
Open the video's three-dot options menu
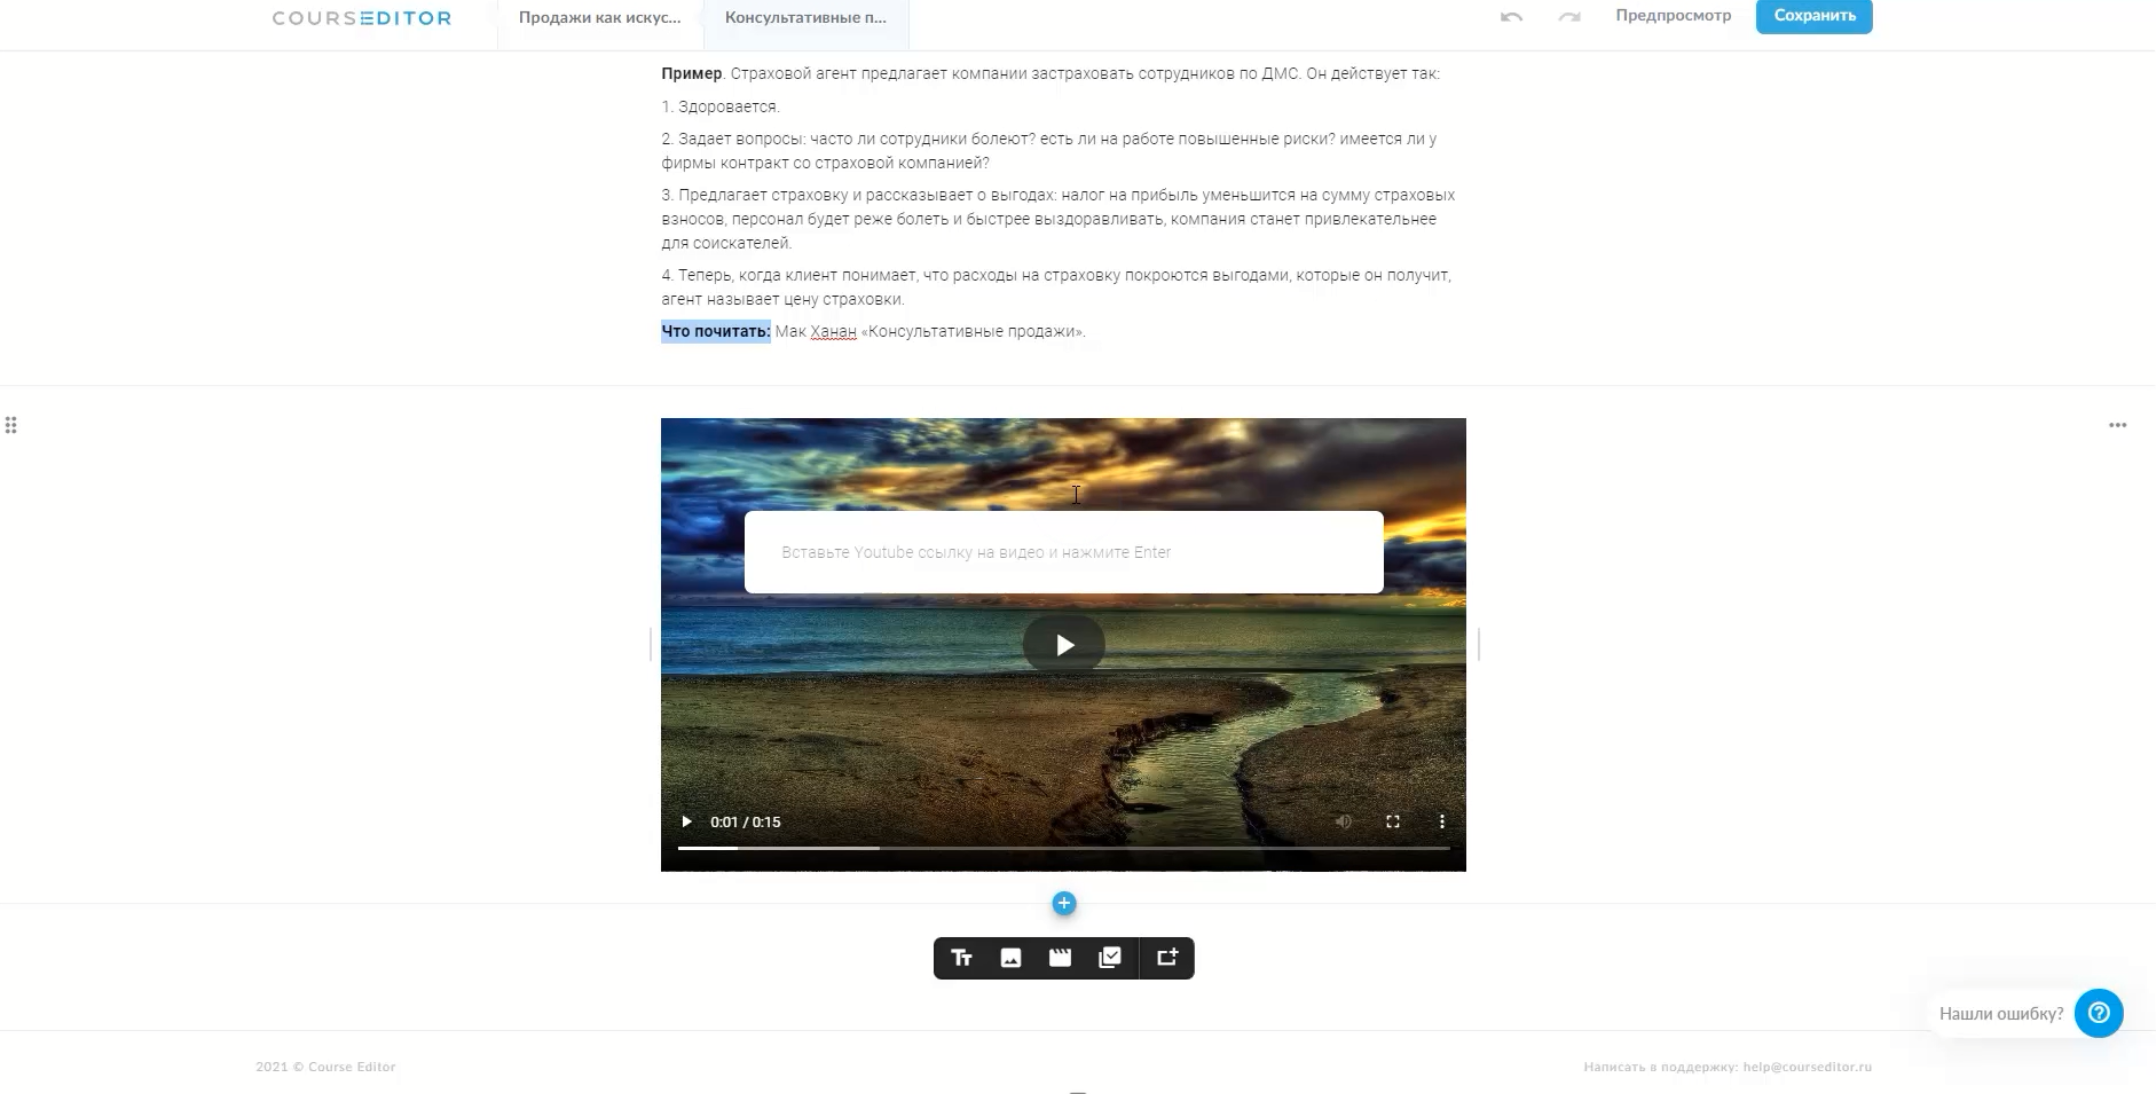tap(1441, 821)
